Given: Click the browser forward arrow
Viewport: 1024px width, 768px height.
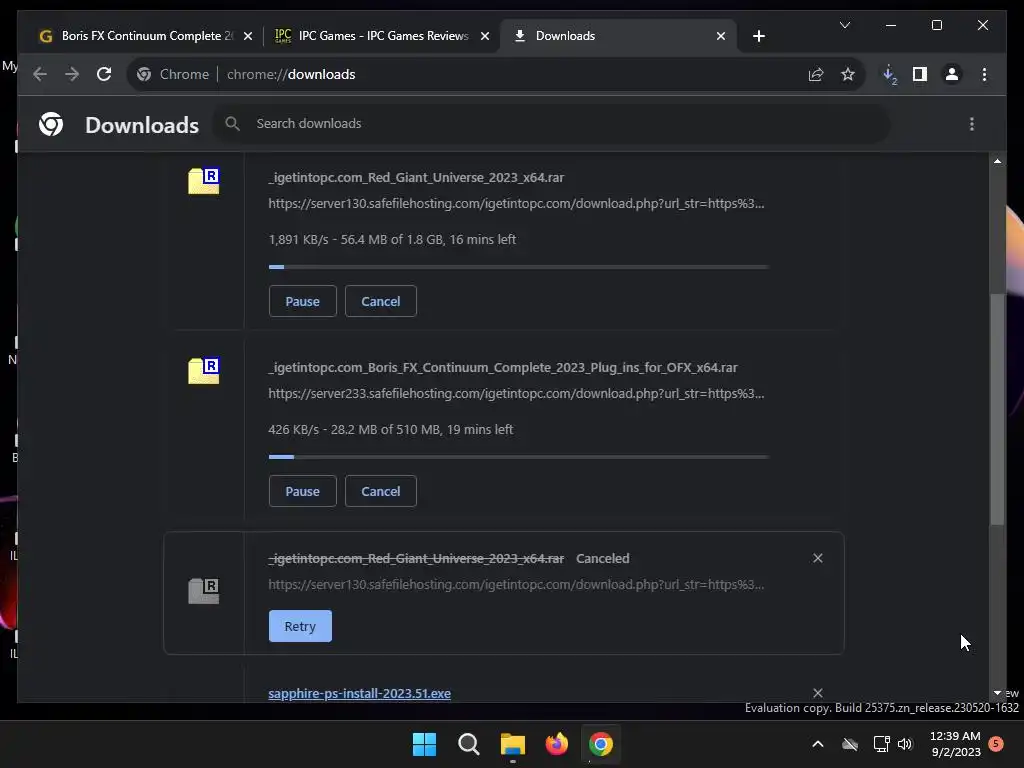Looking at the screenshot, I should tap(72, 74).
